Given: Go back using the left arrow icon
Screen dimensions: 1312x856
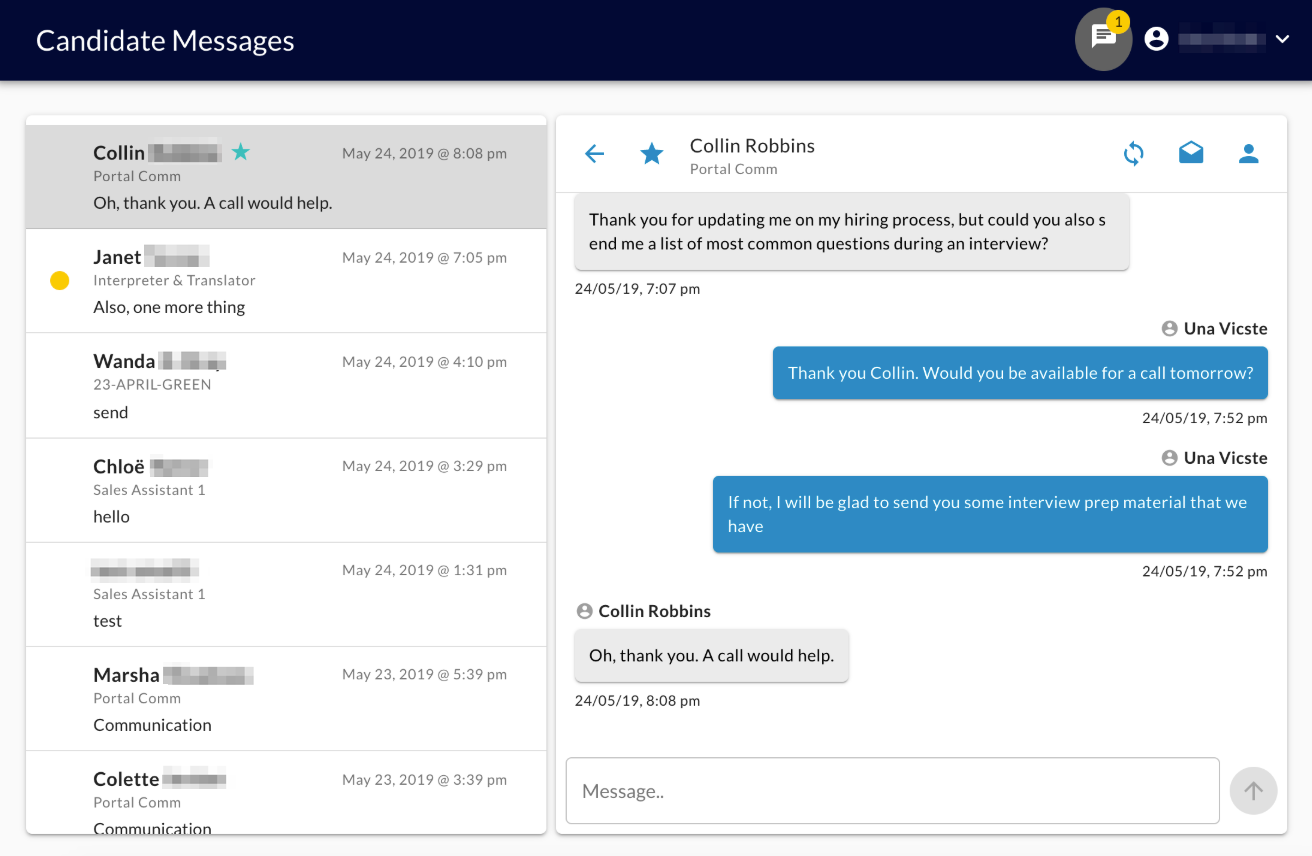Looking at the screenshot, I should [x=595, y=153].
